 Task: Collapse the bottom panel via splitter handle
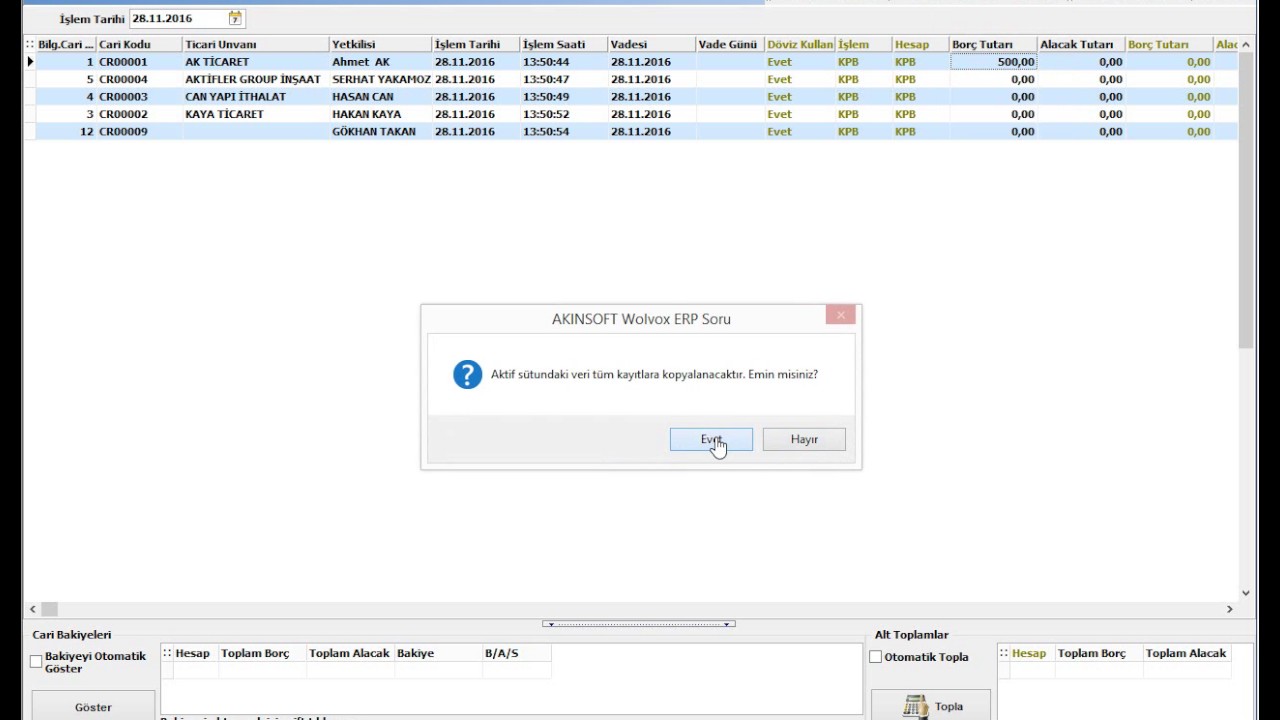[x=639, y=624]
